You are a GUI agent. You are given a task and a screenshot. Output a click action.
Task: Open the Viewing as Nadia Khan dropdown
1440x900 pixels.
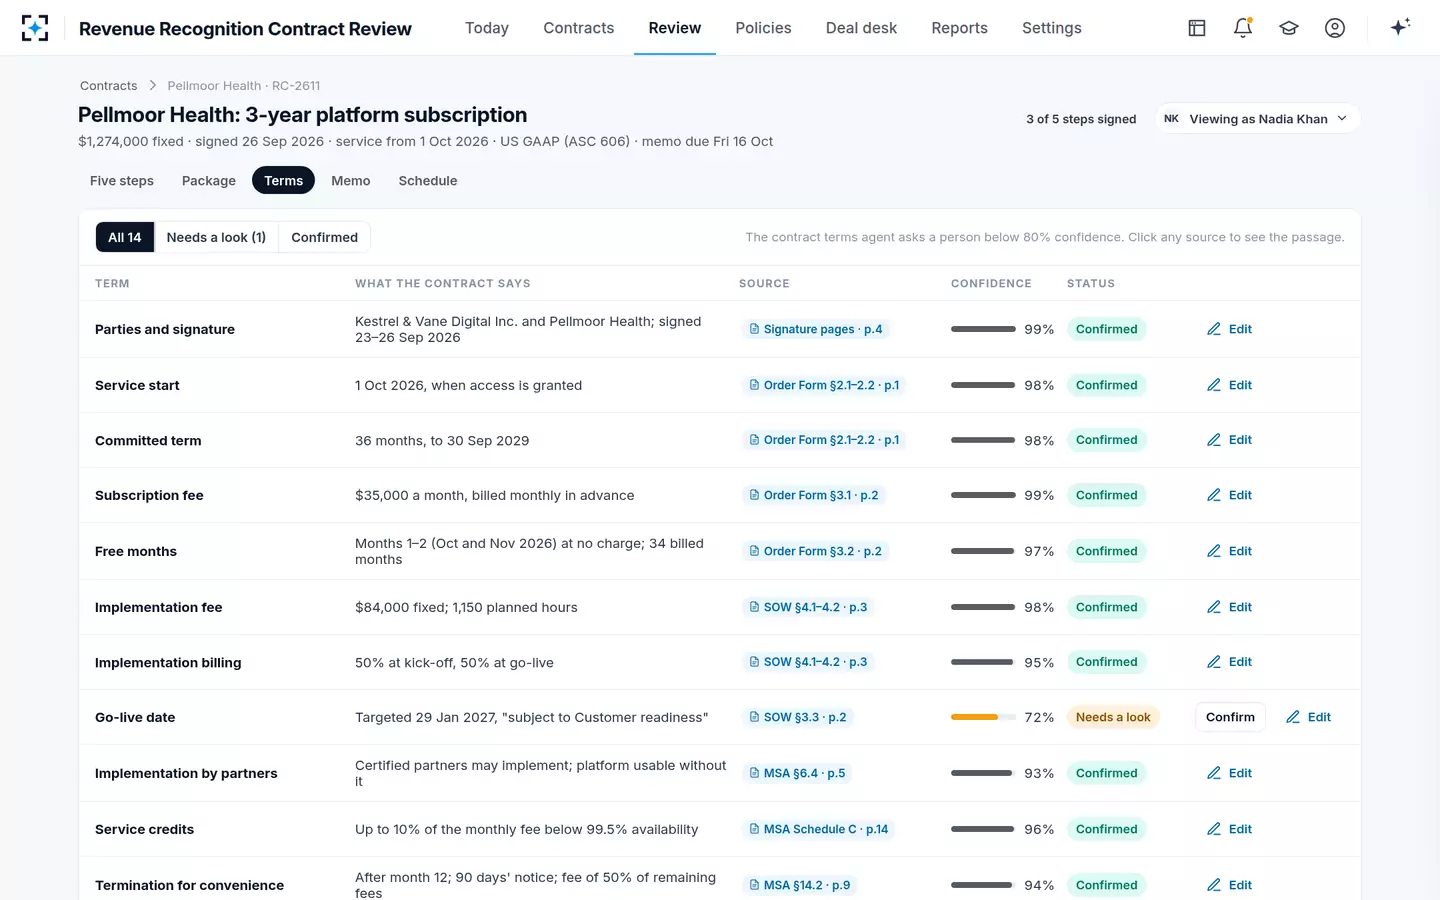1258,119
